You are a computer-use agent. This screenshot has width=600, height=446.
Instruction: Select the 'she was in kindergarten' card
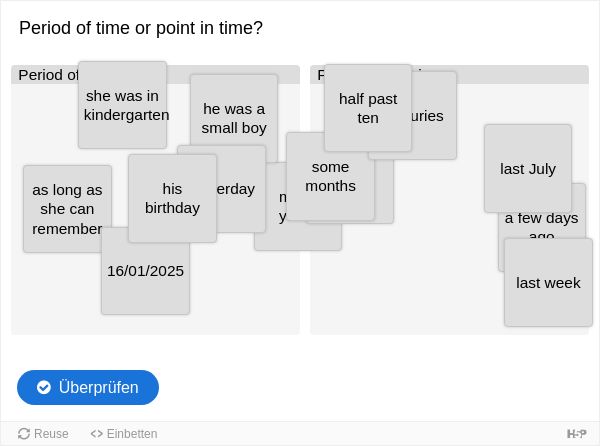122,105
